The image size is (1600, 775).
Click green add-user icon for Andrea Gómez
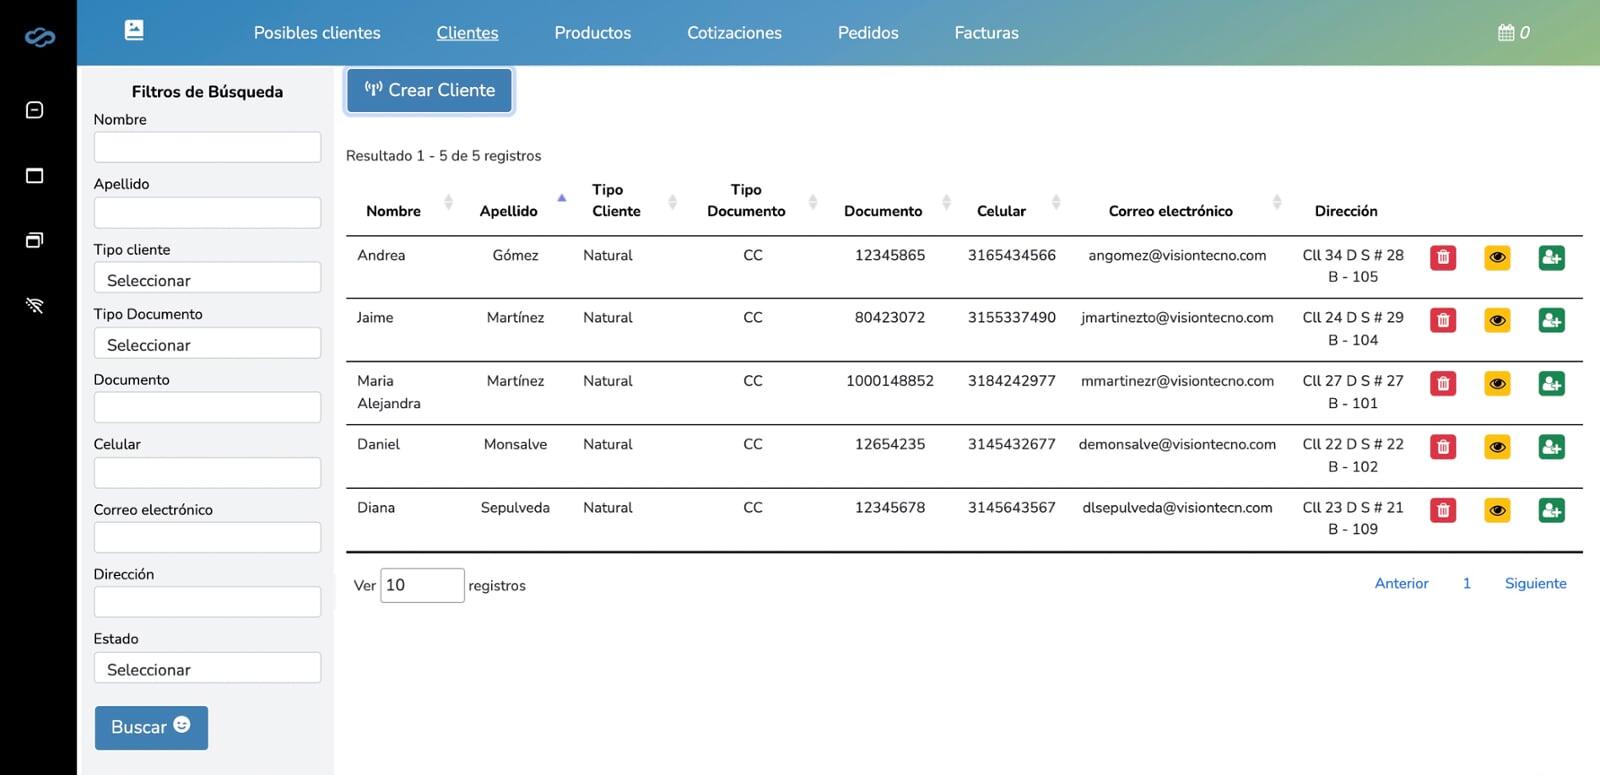1551,258
